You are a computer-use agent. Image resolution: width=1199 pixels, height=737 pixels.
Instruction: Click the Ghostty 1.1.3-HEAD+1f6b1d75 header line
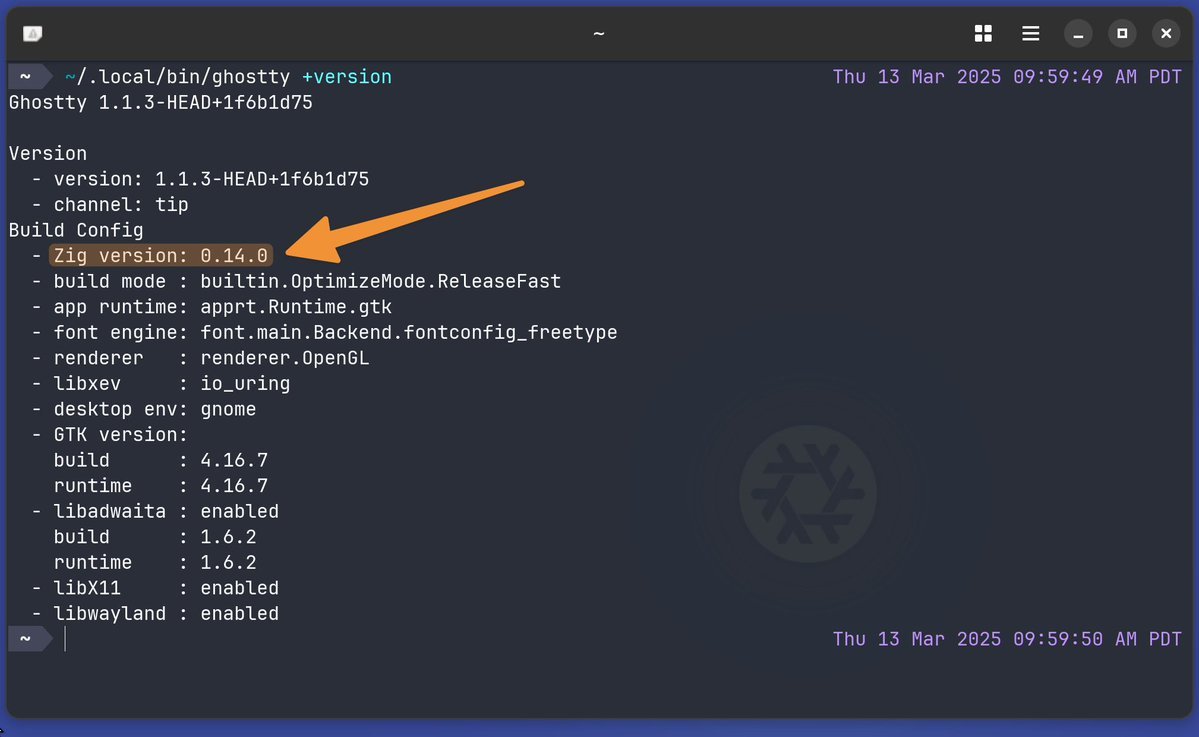(x=161, y=102)
